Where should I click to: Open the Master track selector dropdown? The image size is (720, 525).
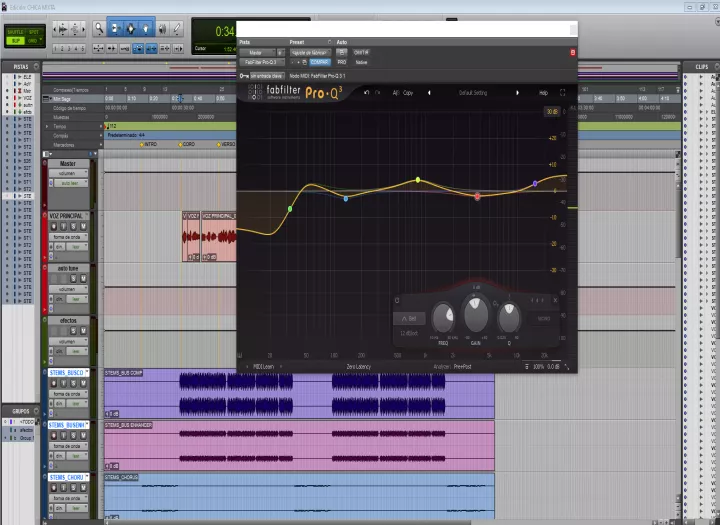point(257,52)
